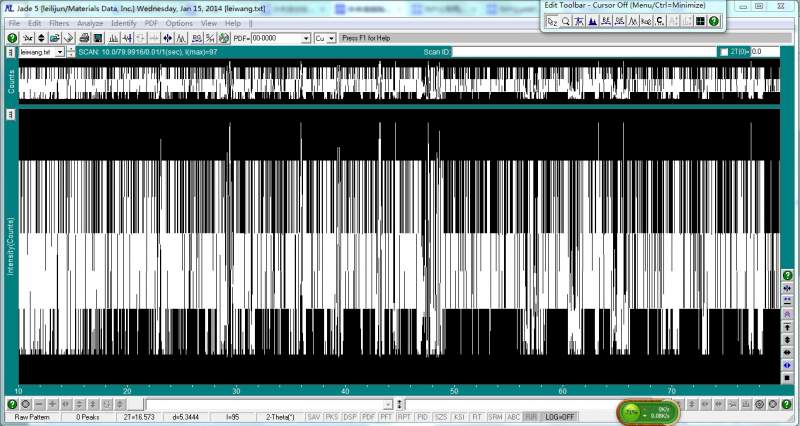800x426 pixels.
Task: Click the toggle button left of leiwang.txt
Action: 10,52
